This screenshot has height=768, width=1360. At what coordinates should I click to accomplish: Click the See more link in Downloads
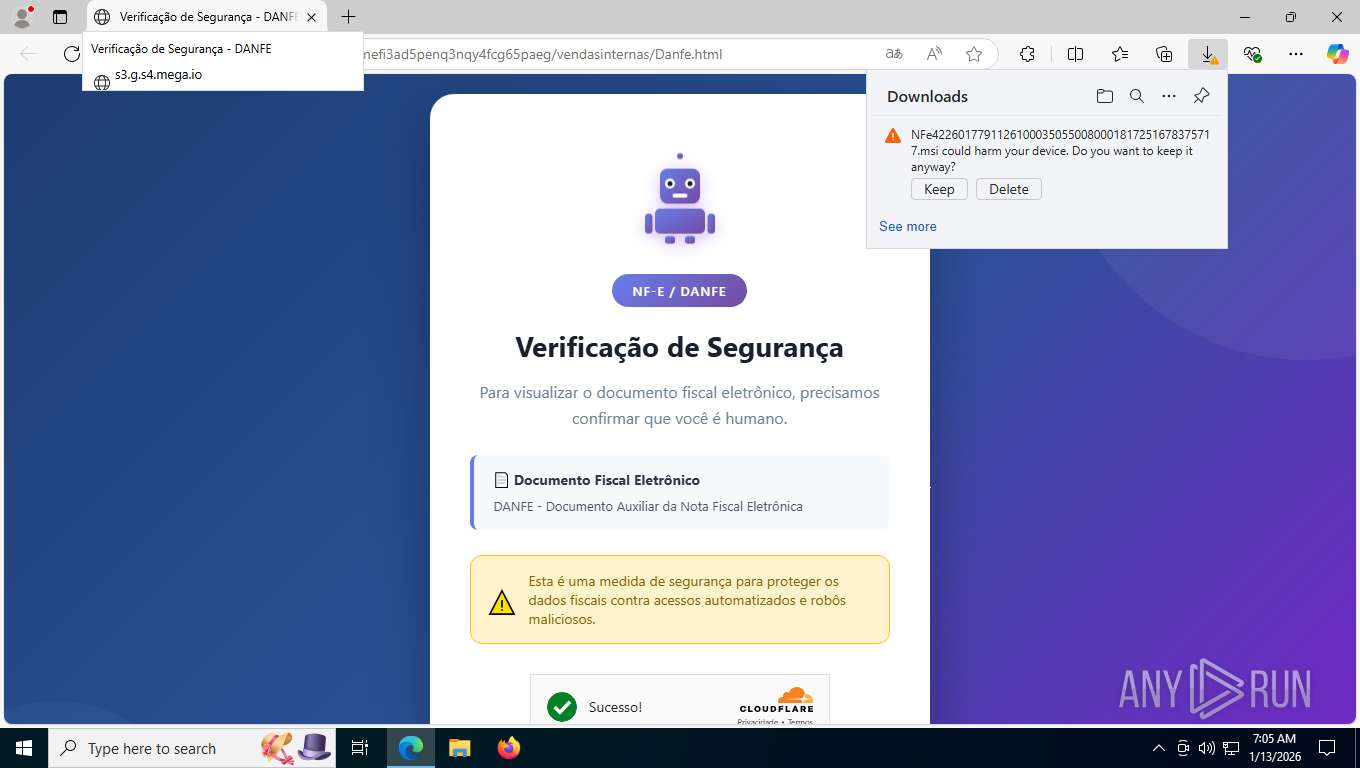[x=908, y=226]
